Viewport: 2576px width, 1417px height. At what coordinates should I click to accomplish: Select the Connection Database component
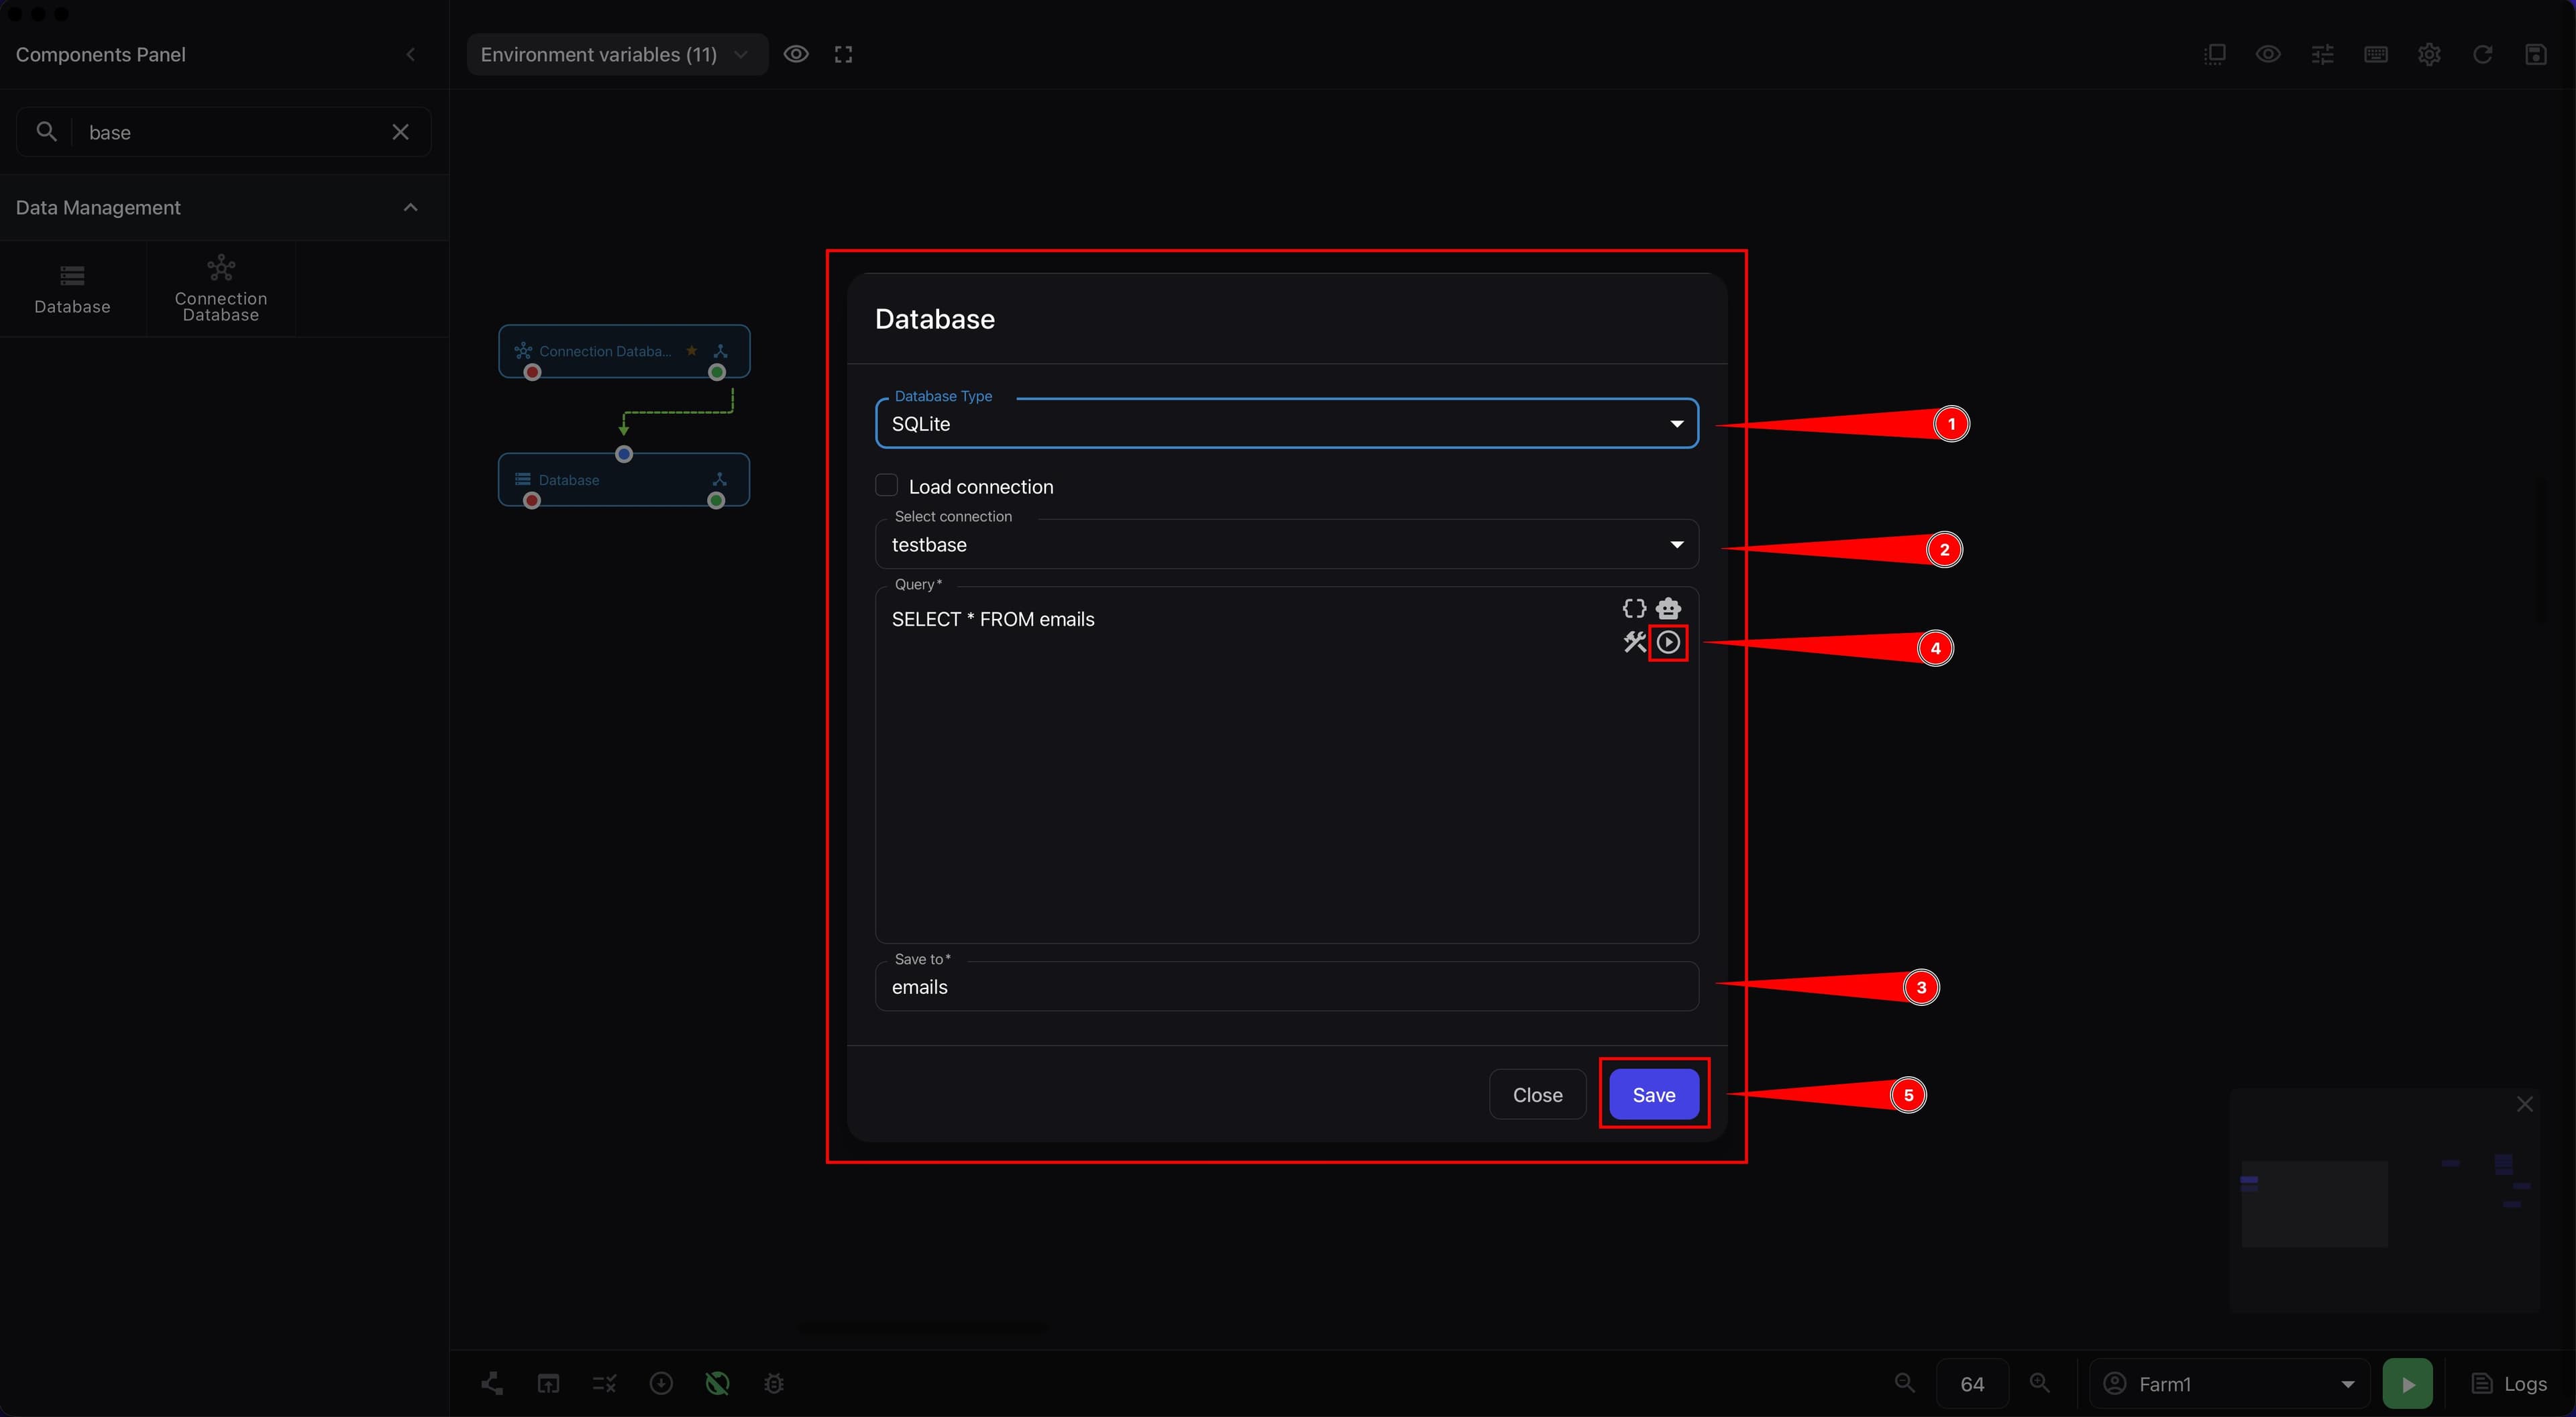point(221,289)
